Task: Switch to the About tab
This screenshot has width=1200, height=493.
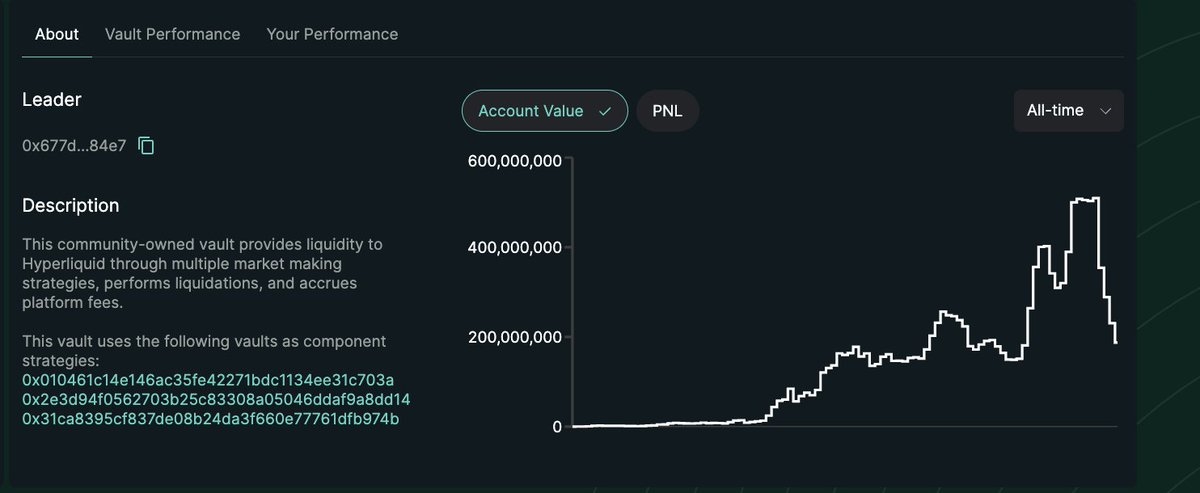Action: [57, 34]
